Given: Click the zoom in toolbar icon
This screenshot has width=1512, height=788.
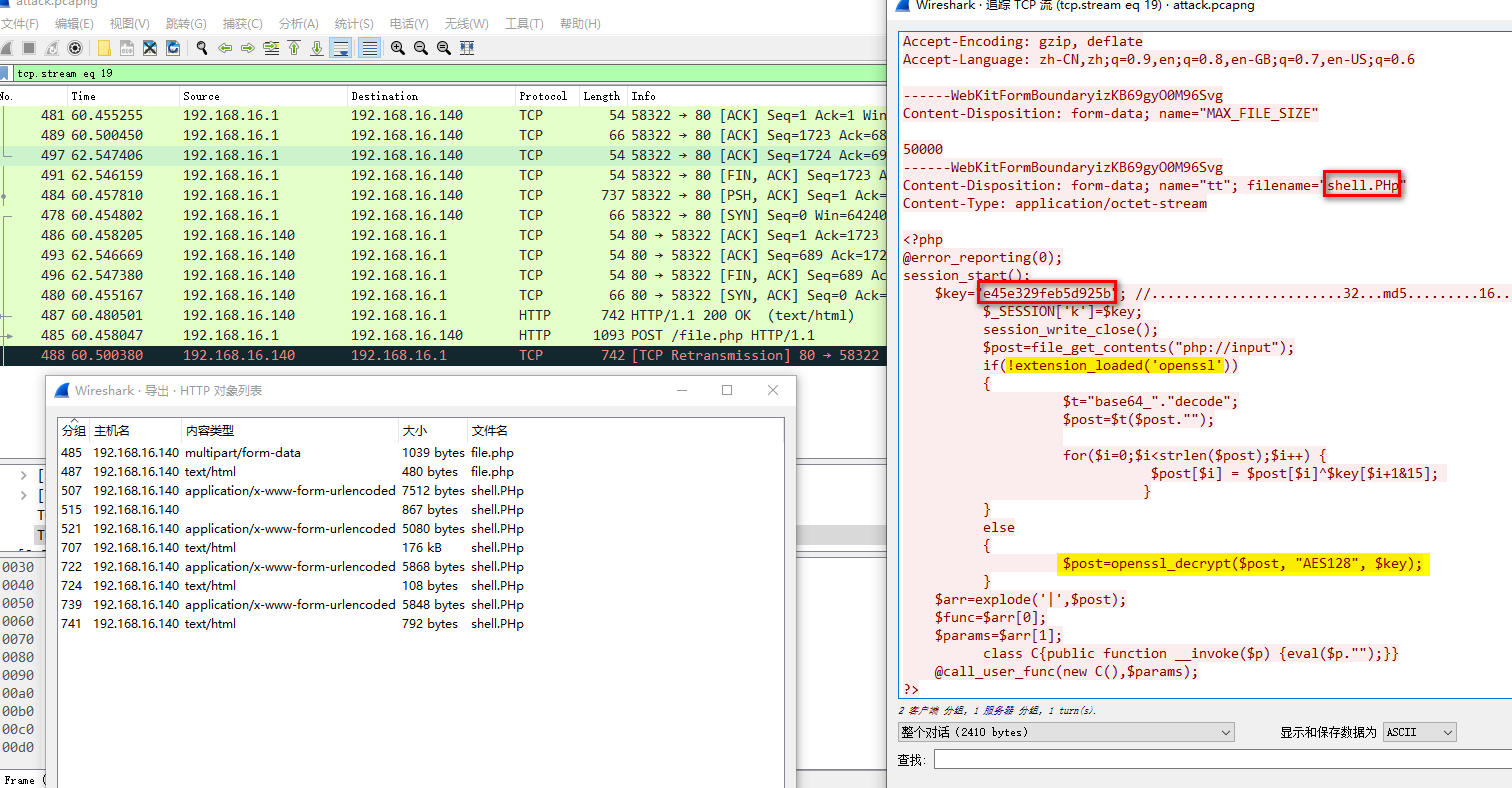Looking at the screenshot, I should (398, 48).
